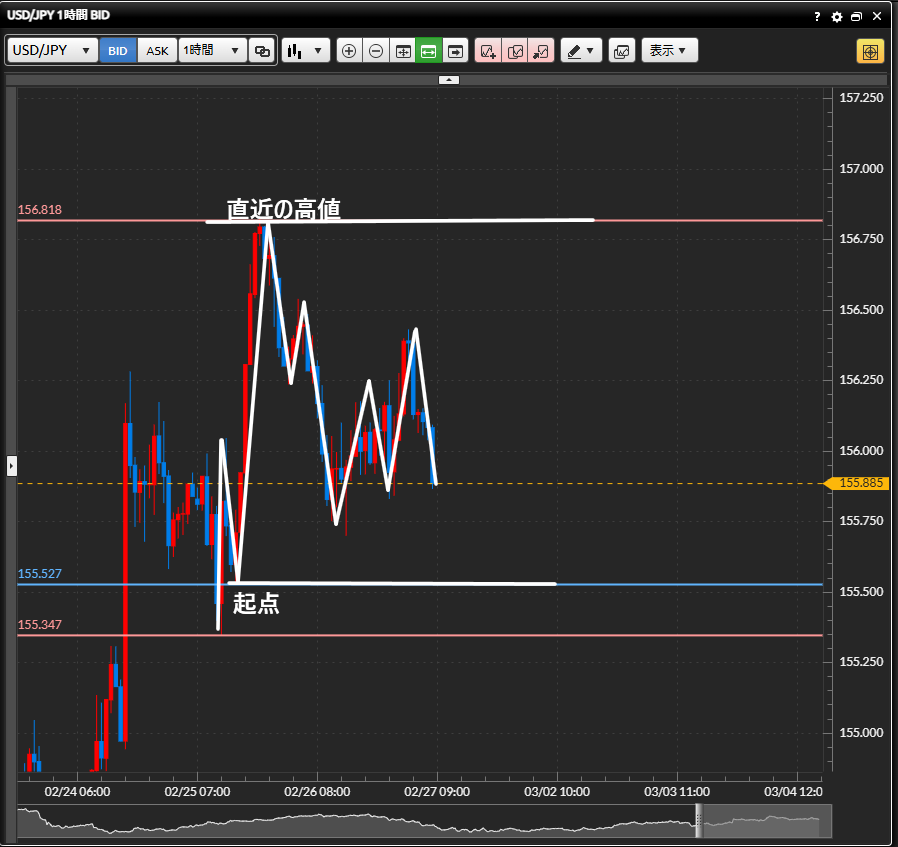Toggle the green fit-width chart button
Screen dimensions: 898x847
(x=429, y=51)
